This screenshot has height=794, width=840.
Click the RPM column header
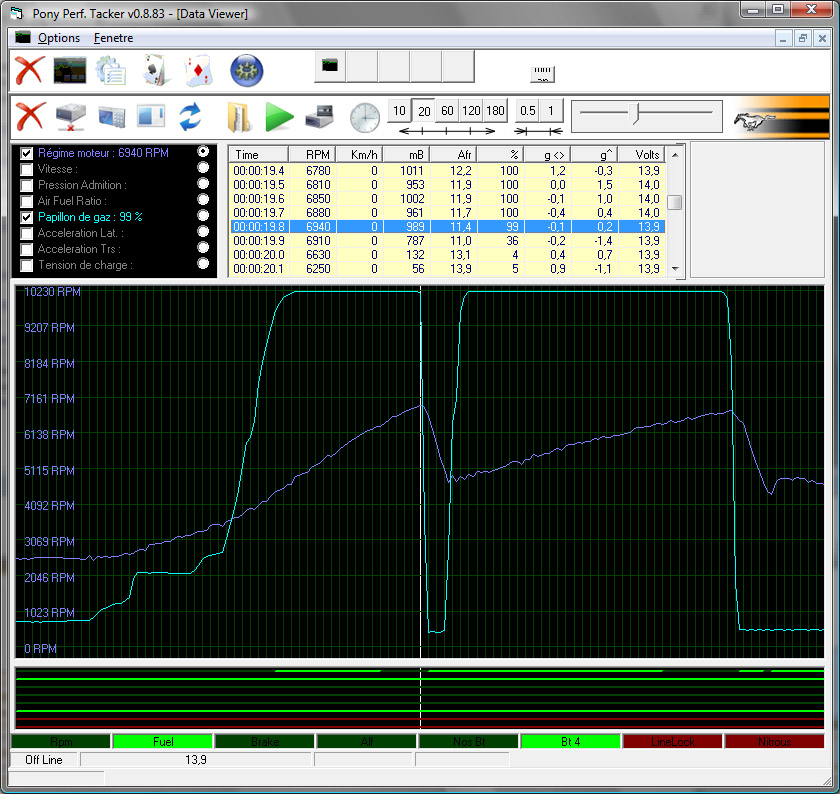point(313,155)
